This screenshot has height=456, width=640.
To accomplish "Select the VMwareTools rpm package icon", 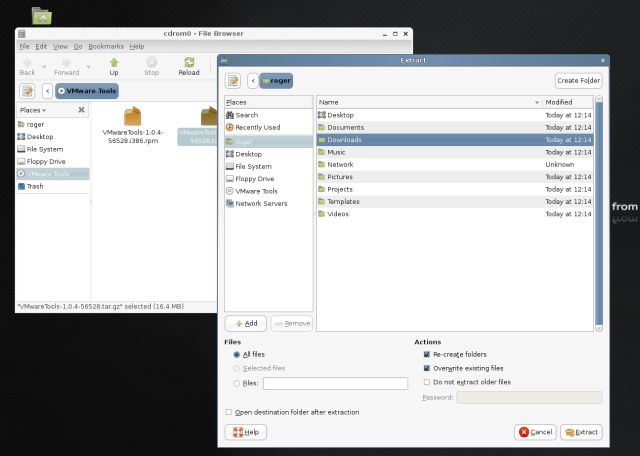I will coord(133,116).
